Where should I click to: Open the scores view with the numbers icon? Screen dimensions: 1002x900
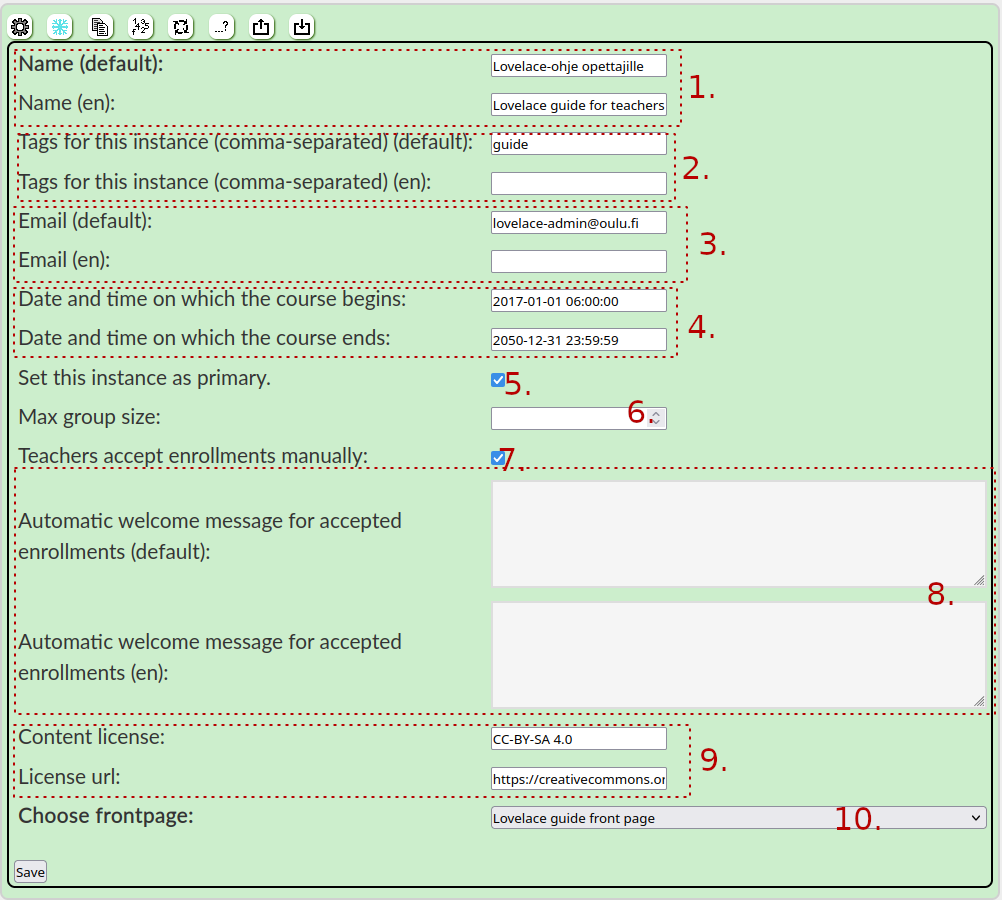pyautogui.click(x=140, y=27)
